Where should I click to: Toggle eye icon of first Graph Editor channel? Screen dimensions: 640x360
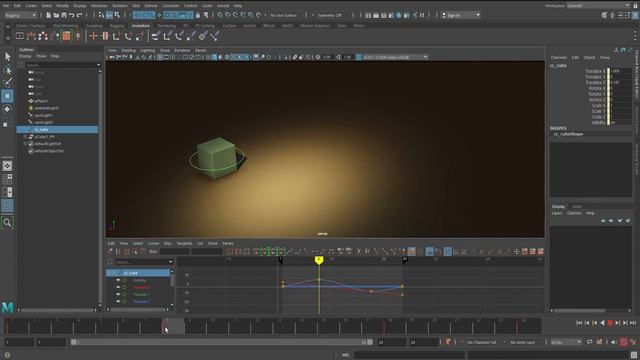(118, 280)
